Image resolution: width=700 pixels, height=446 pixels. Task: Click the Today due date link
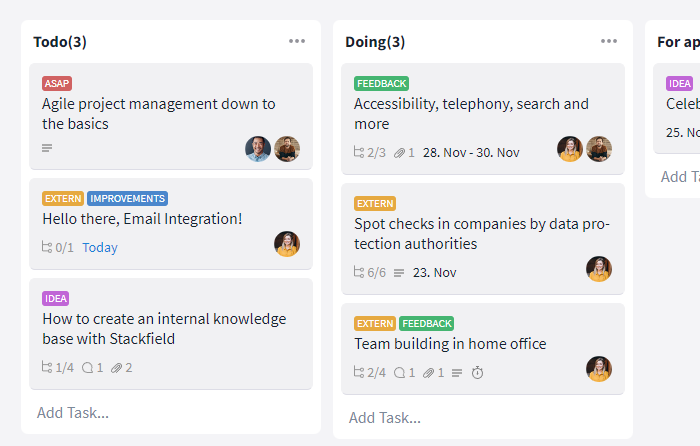[x=100, y=247]
